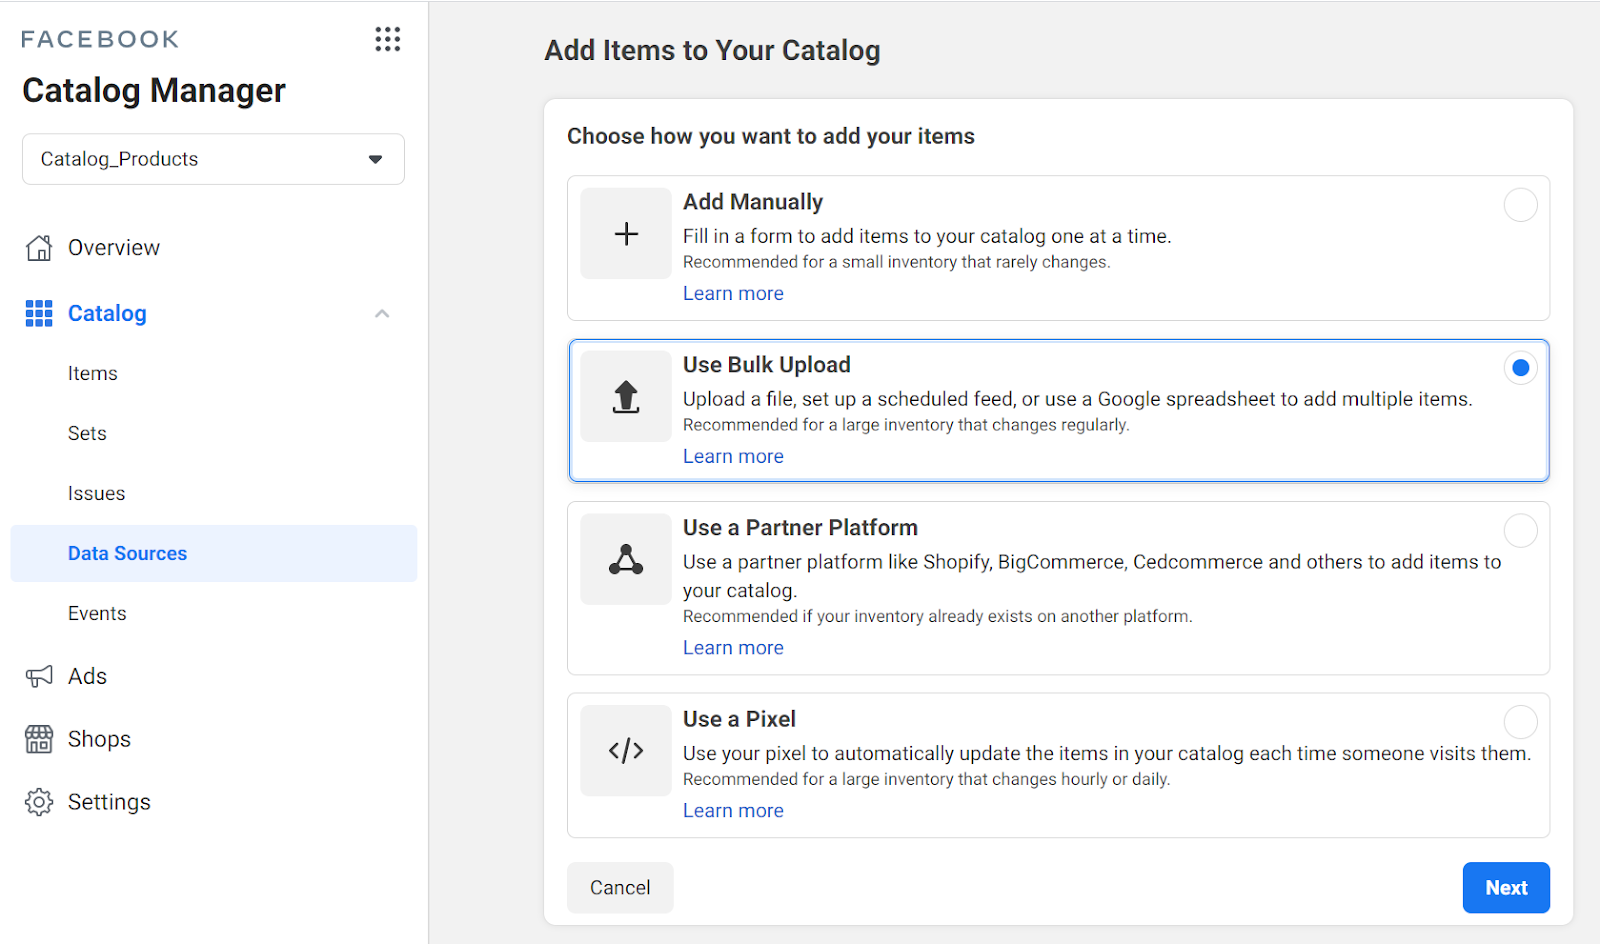
Task: Click the Shops storefront icon
Action: pyautogui.click(x=39, y=740)
